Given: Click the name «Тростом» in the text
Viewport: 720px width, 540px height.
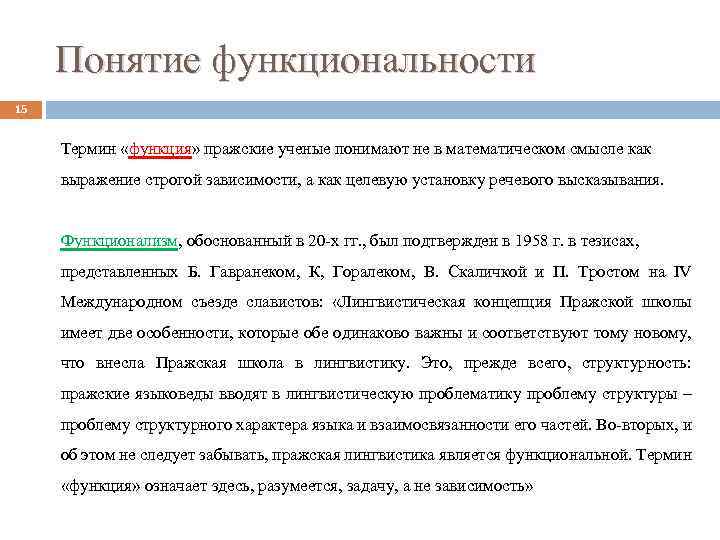Looking at the screenshot, I should pos(608,272).
